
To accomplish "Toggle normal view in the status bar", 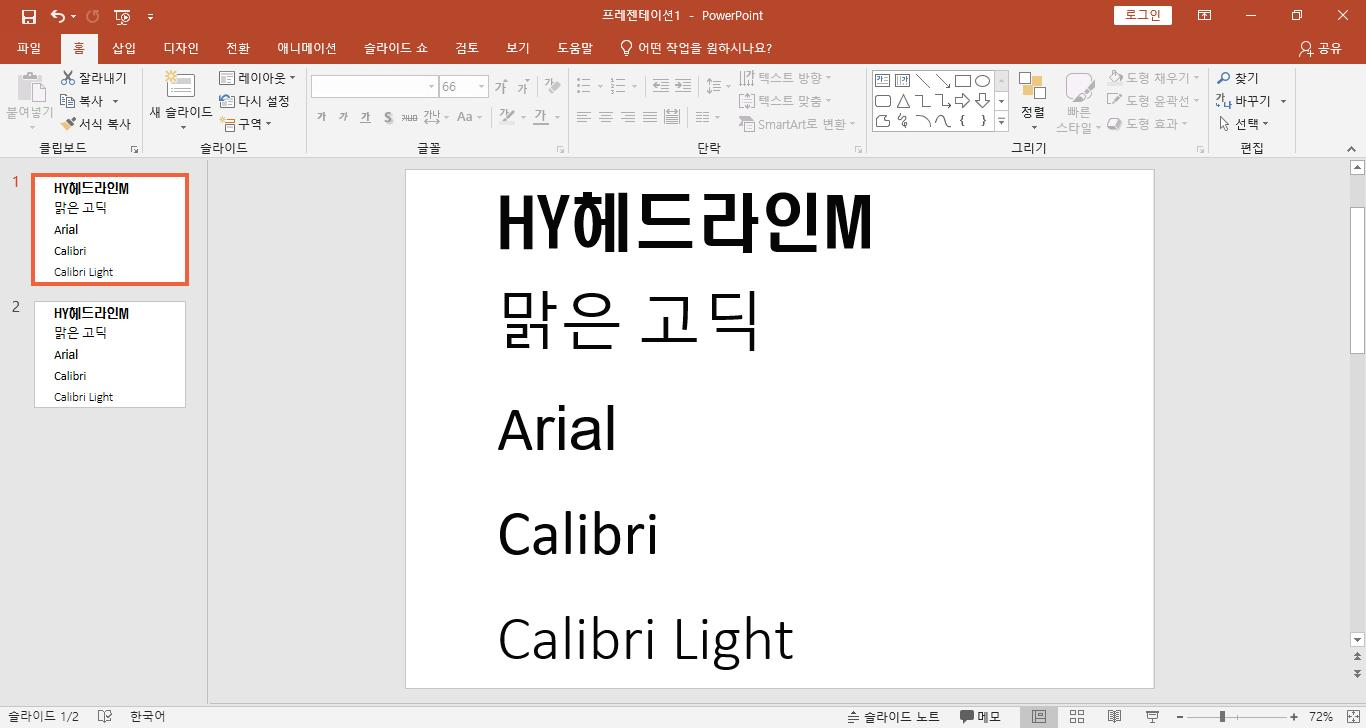I will (1039, 716).
